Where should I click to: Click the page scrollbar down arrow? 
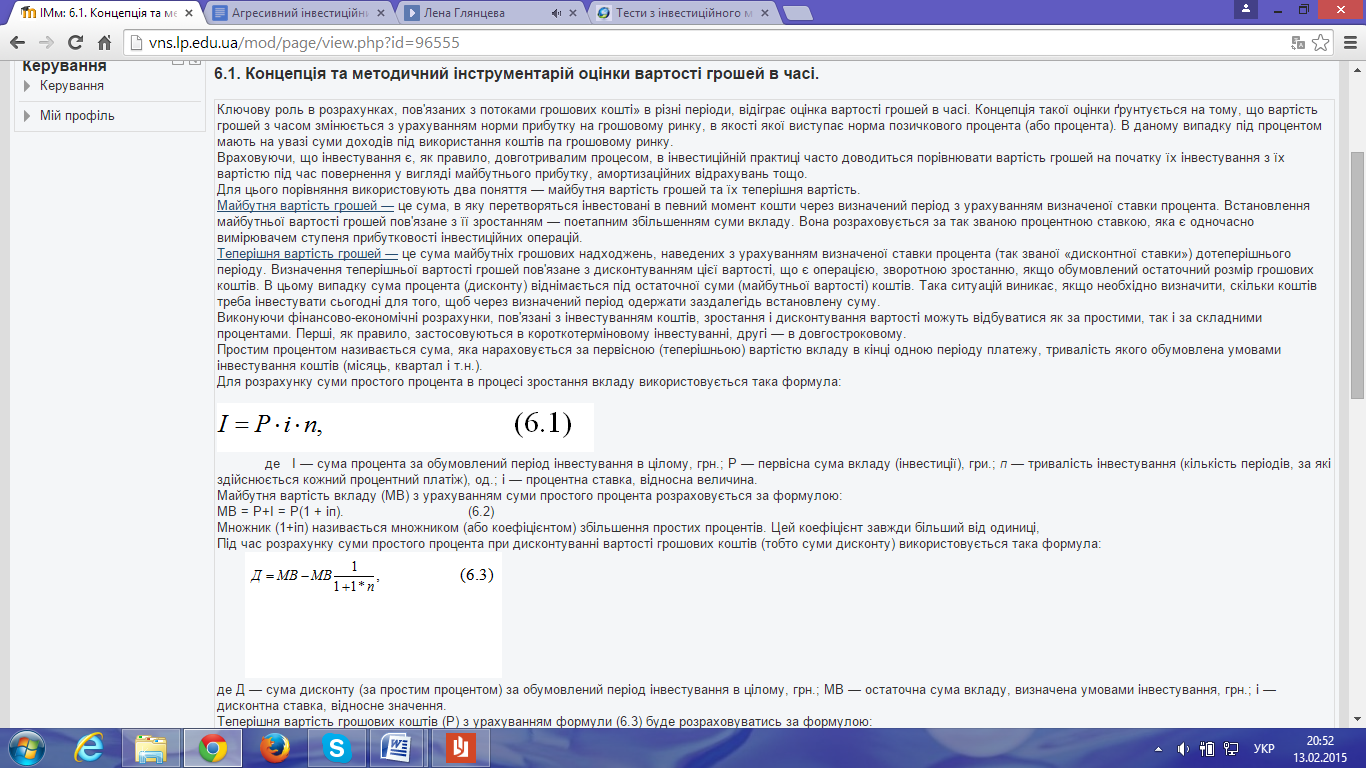pos(1357,719)
